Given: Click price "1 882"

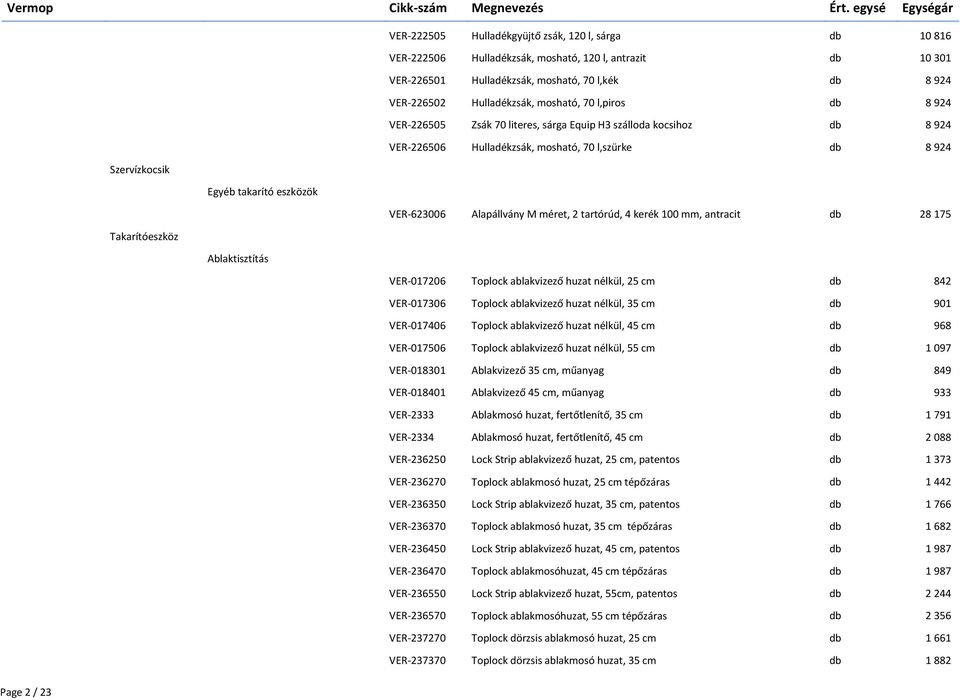Looking at the screenshot, I should click(x=938, y=661).
